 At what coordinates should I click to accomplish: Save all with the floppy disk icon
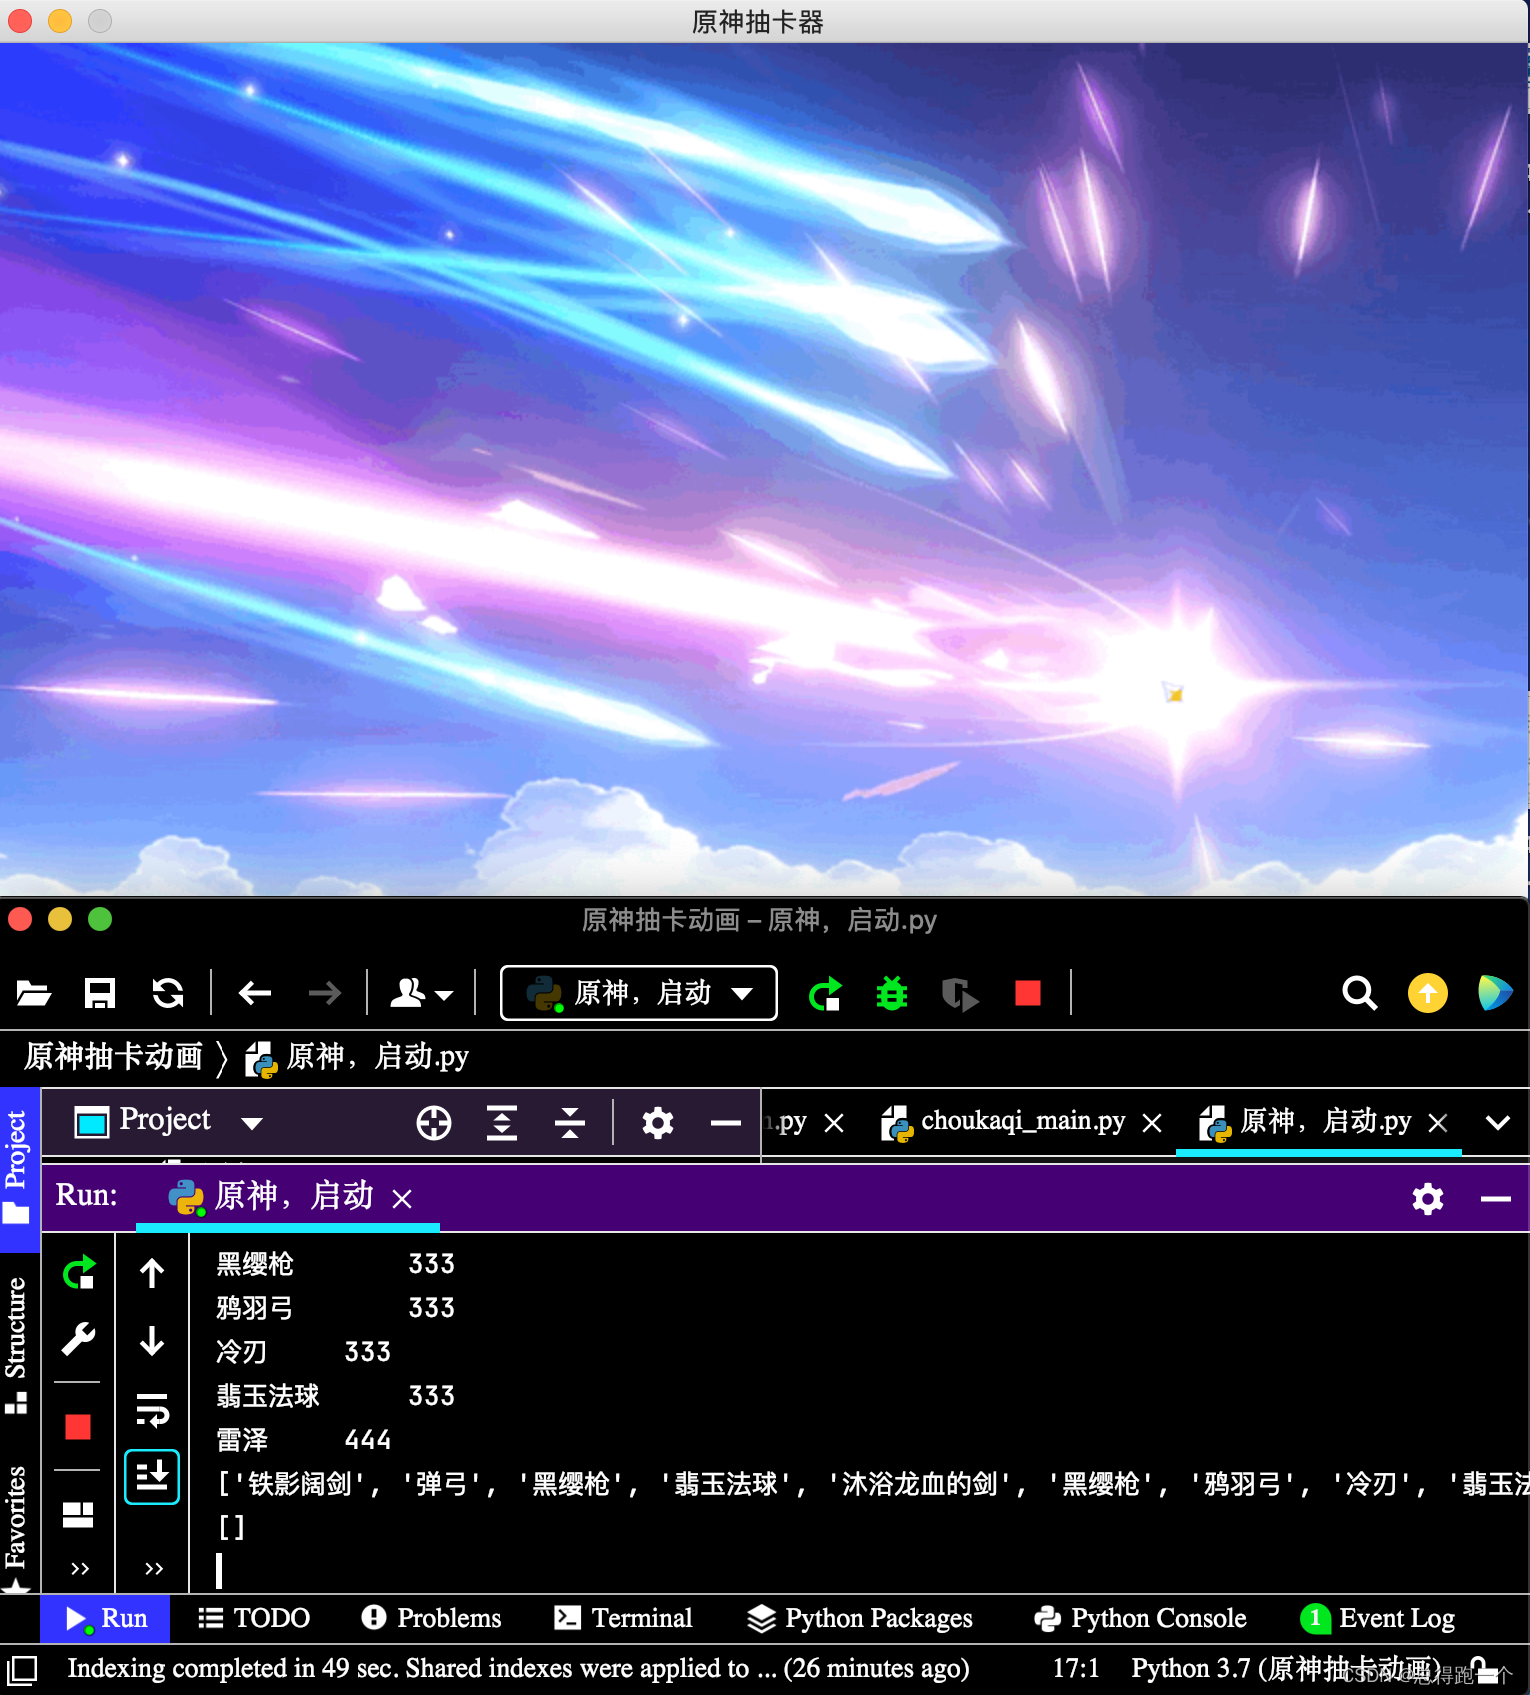[x=100, y=993]
